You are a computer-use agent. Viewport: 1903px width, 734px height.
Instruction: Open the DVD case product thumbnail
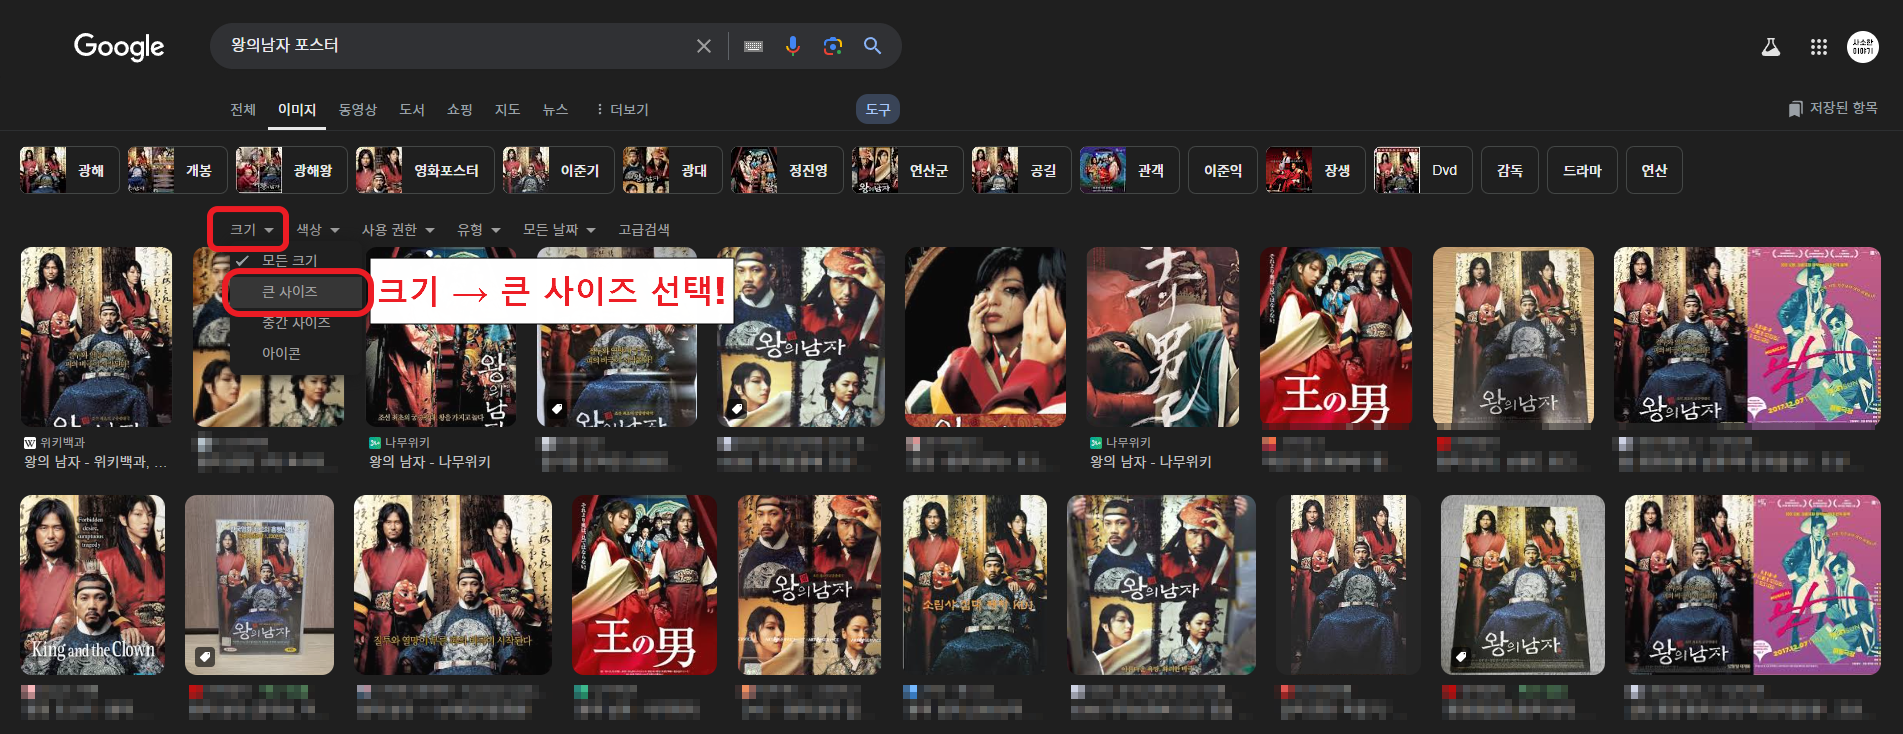coord(259,585)
